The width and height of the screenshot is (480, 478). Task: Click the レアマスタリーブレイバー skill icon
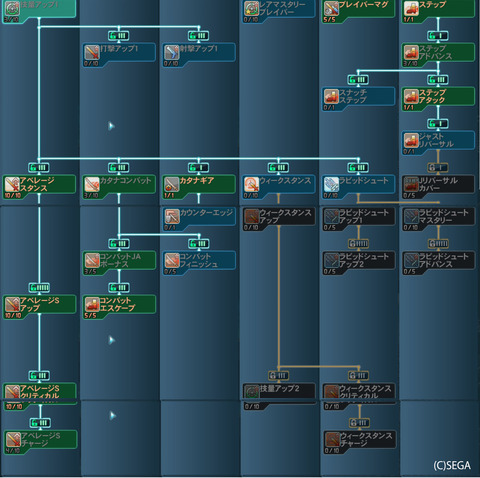pos(252,8)
